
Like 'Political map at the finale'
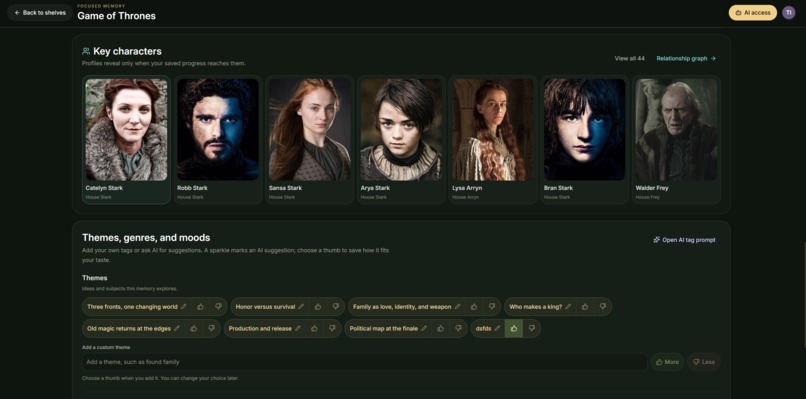point(441,329)
